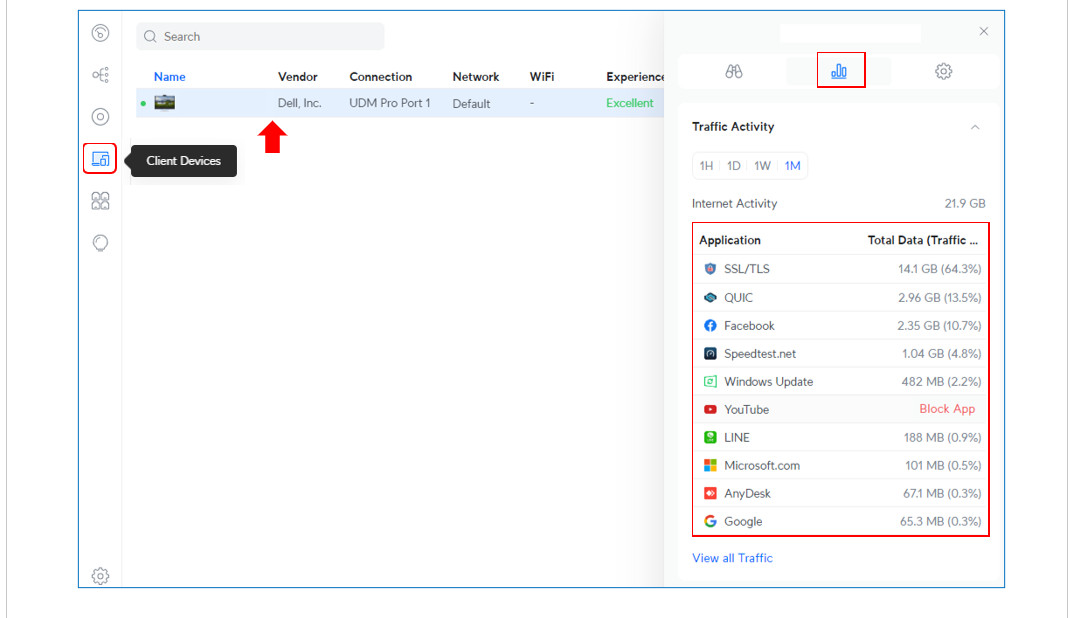Open the UniFi Devices circle icon
1079x618 pixels.
coord(100,117)
